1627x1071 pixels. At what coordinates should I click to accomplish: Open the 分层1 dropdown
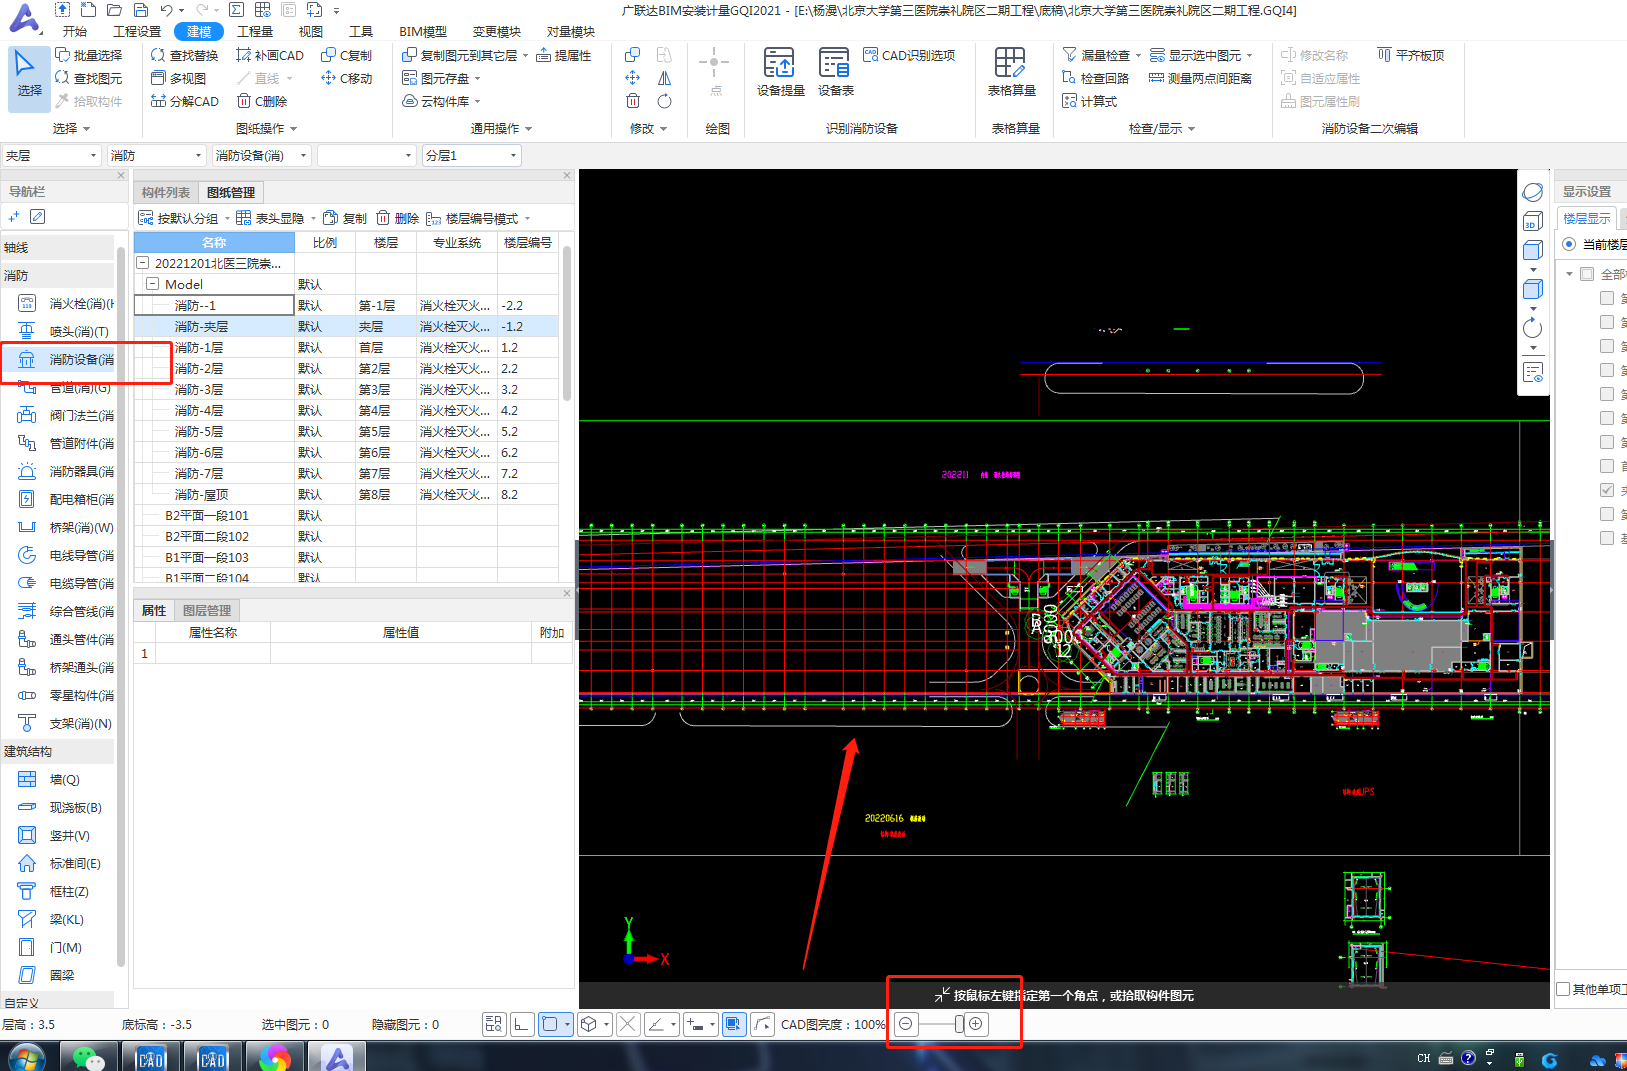point(472,155)
